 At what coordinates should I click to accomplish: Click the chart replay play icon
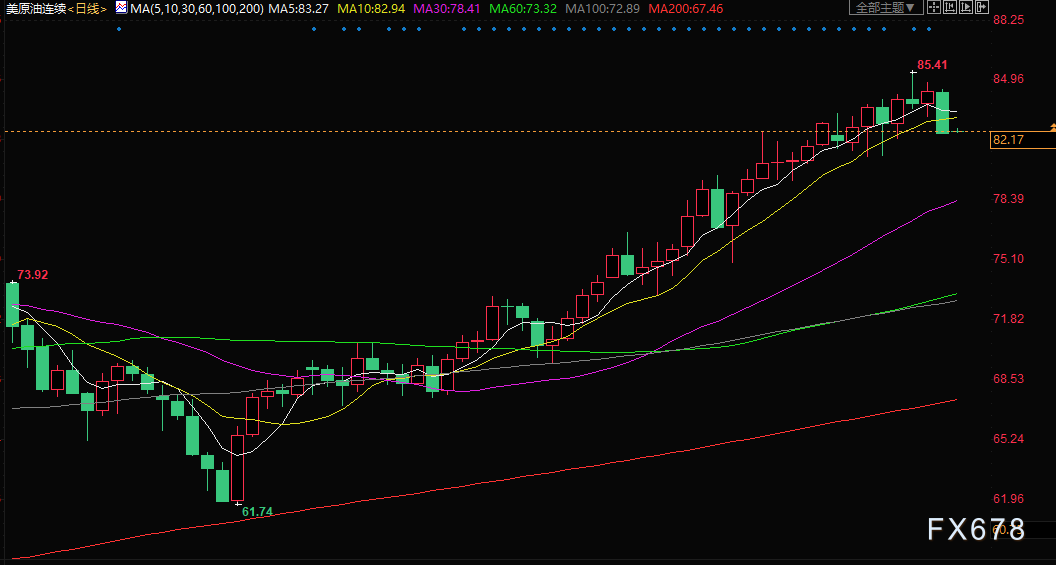point(966,7)
